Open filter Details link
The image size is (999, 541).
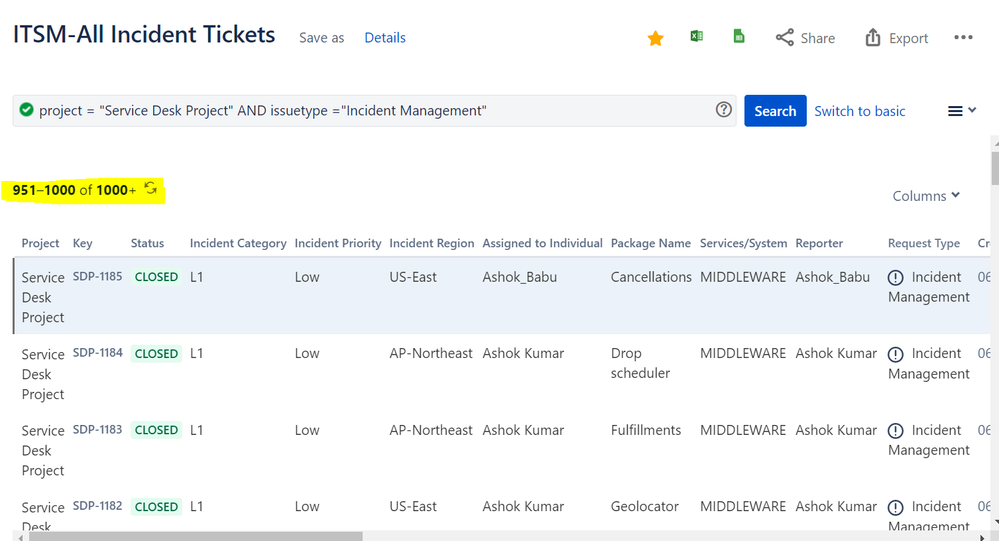385,38
